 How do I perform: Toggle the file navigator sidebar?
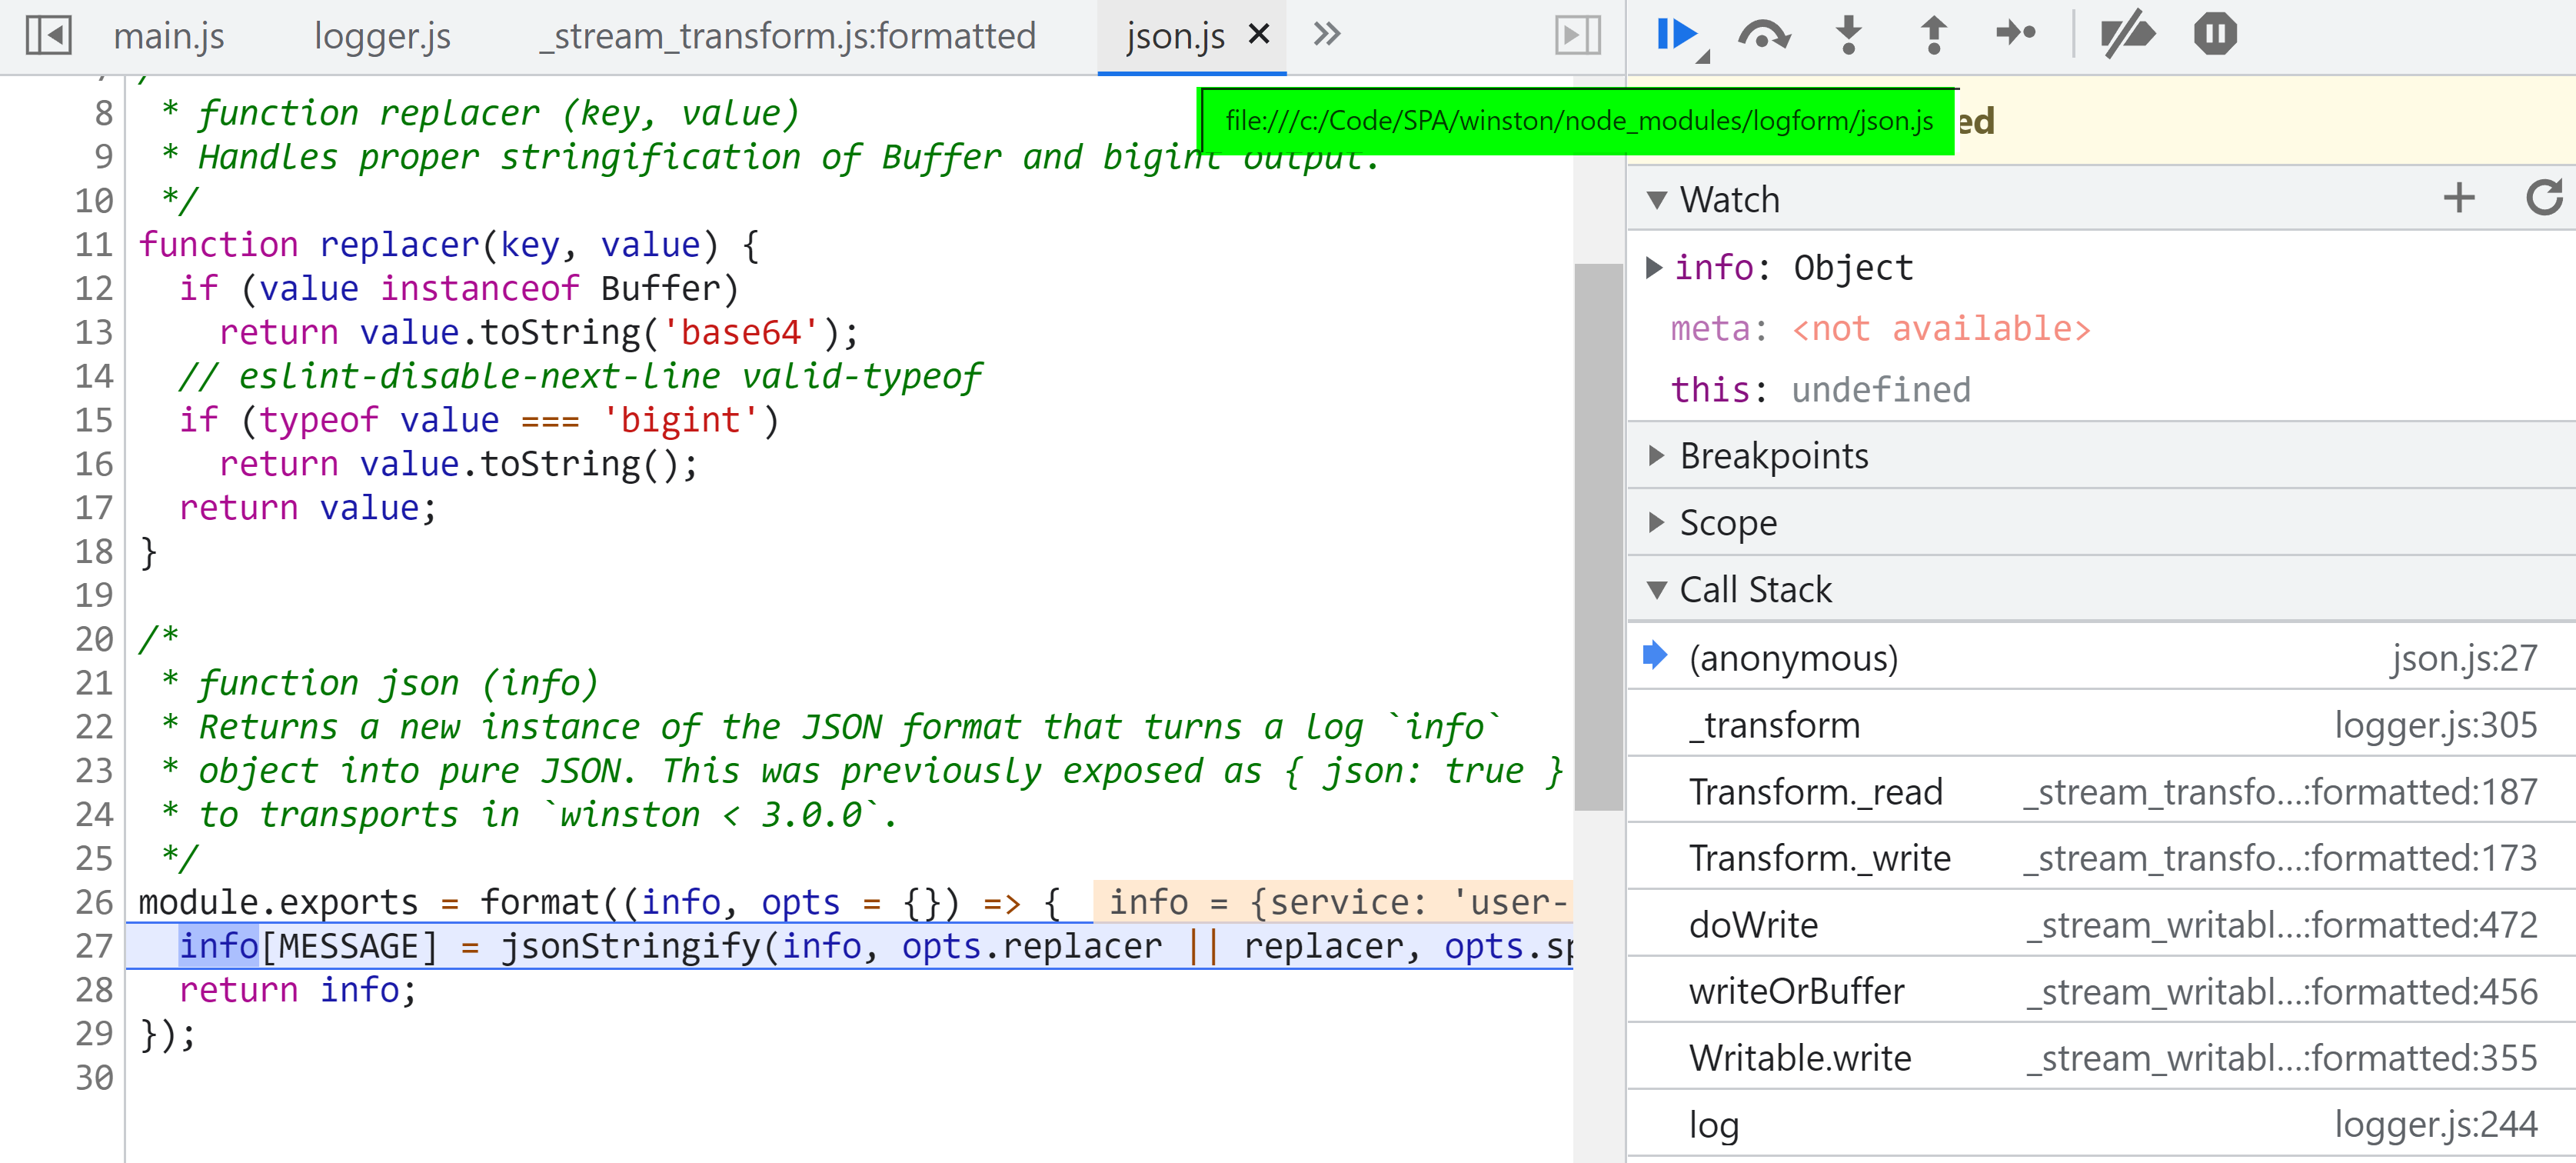point(48,35)
